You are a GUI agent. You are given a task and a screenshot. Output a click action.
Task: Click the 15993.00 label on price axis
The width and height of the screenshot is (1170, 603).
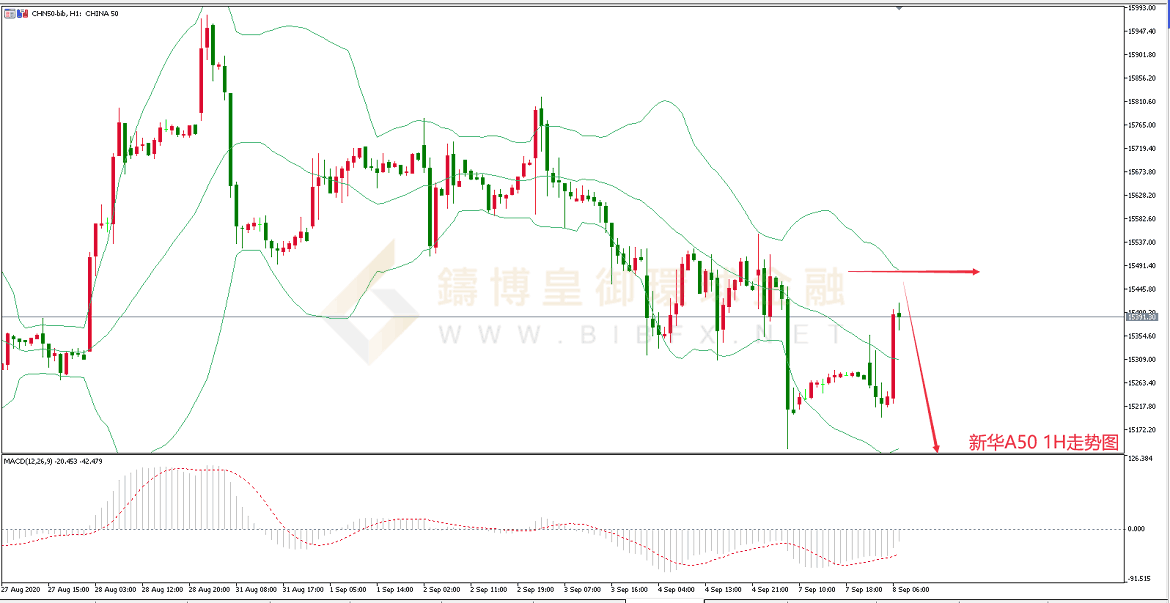coord(1142,8)
